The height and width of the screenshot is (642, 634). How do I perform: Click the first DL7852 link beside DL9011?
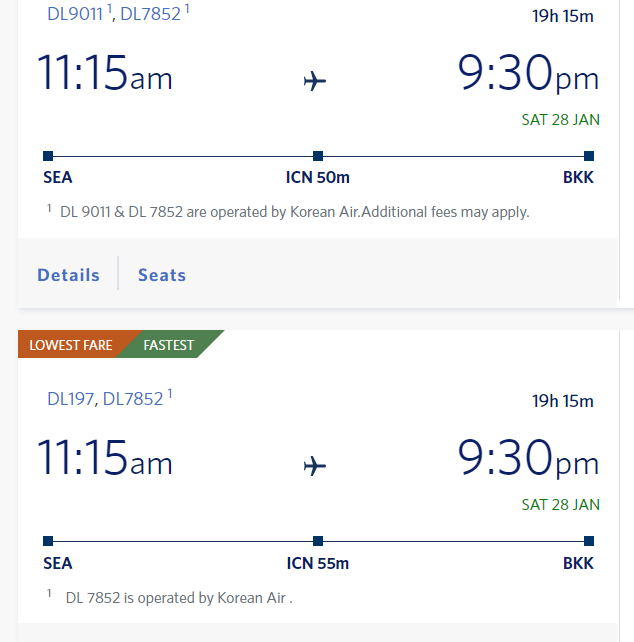(150, 14)
